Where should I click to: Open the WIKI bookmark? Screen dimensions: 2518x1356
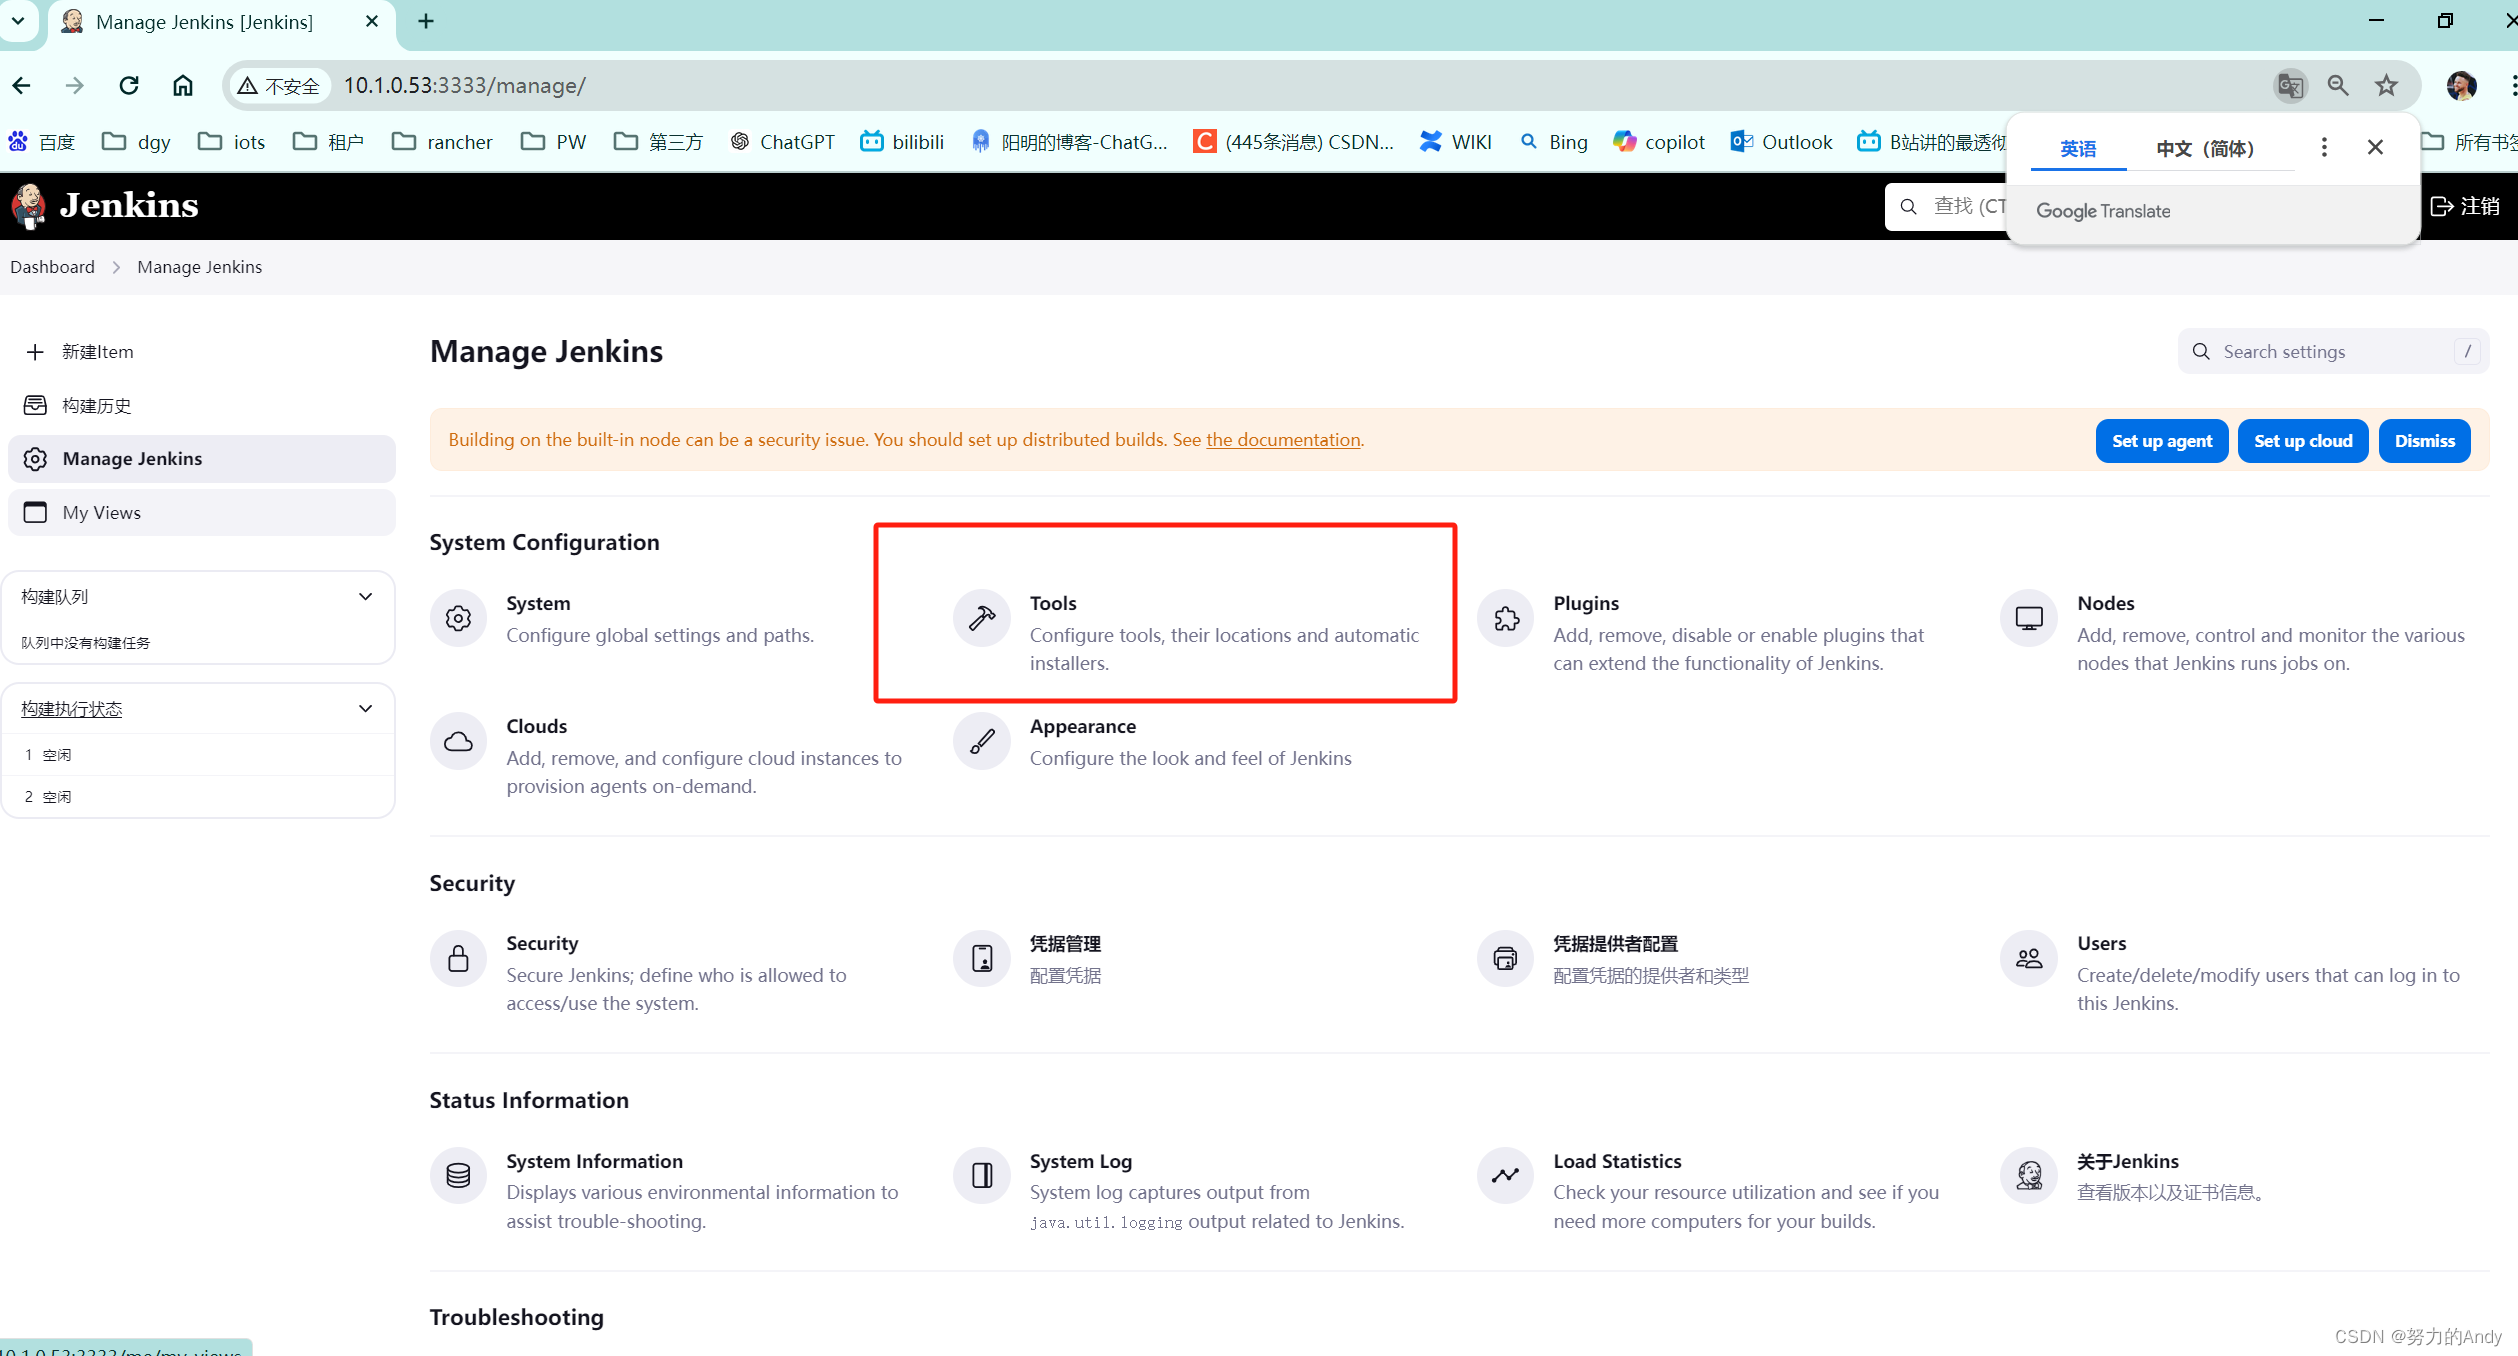(1456, 142)
